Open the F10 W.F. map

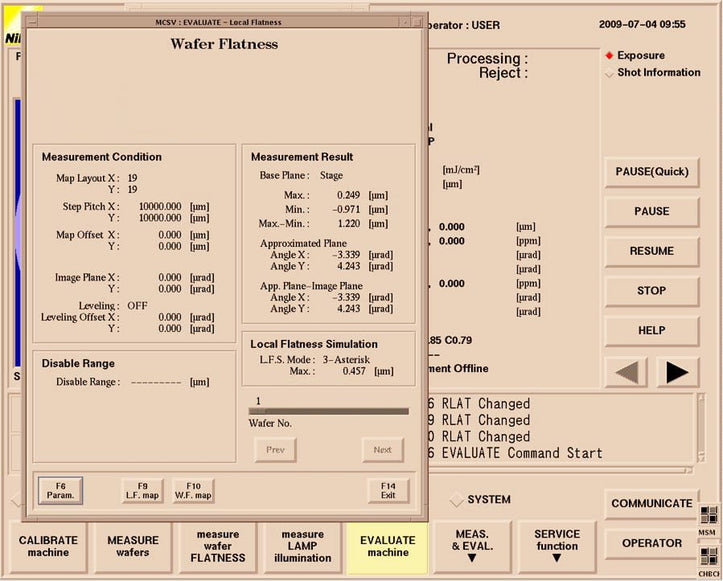pyautogui.click(x=193, y=491)
